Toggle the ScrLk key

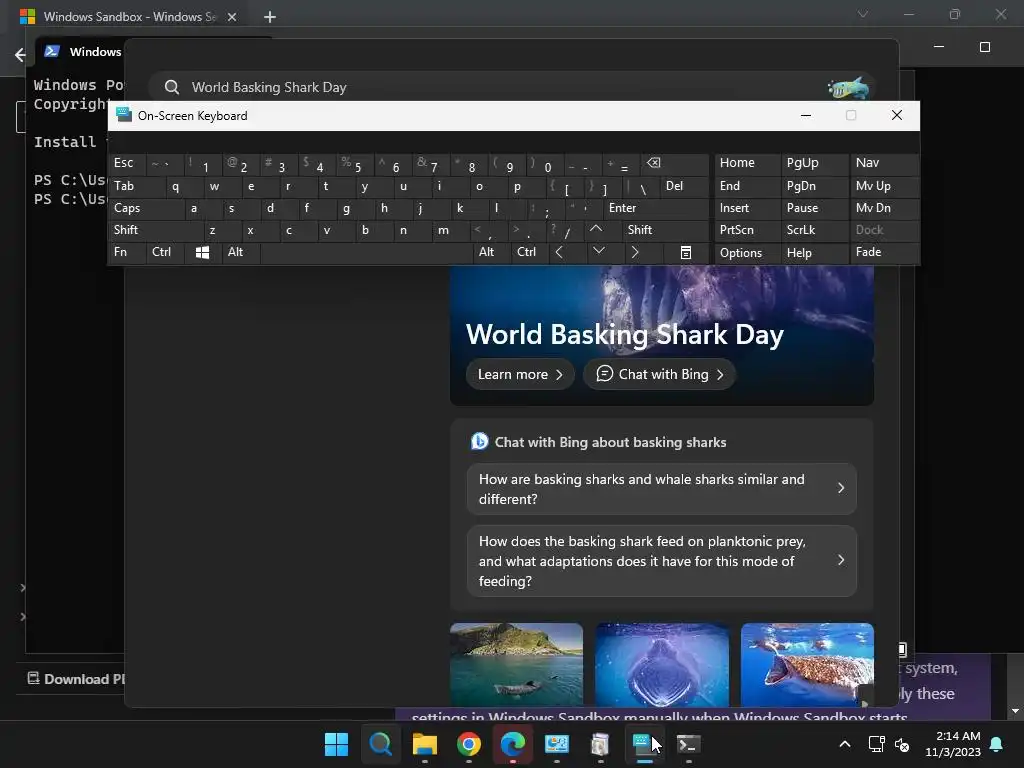coord(814,230)
